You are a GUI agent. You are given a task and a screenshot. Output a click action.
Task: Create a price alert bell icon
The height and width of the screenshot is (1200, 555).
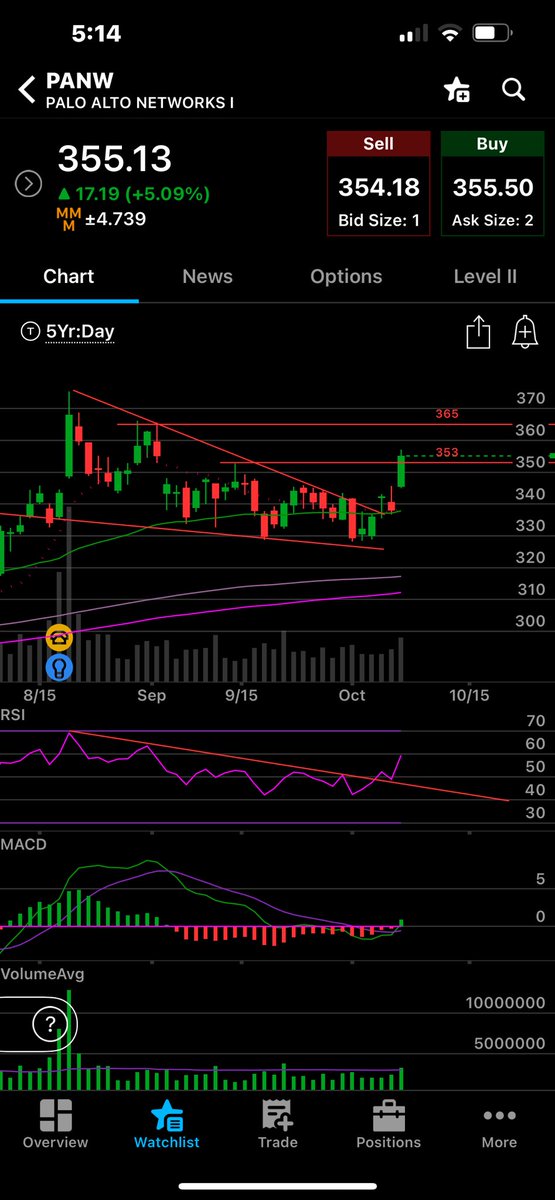pos(524,332)
